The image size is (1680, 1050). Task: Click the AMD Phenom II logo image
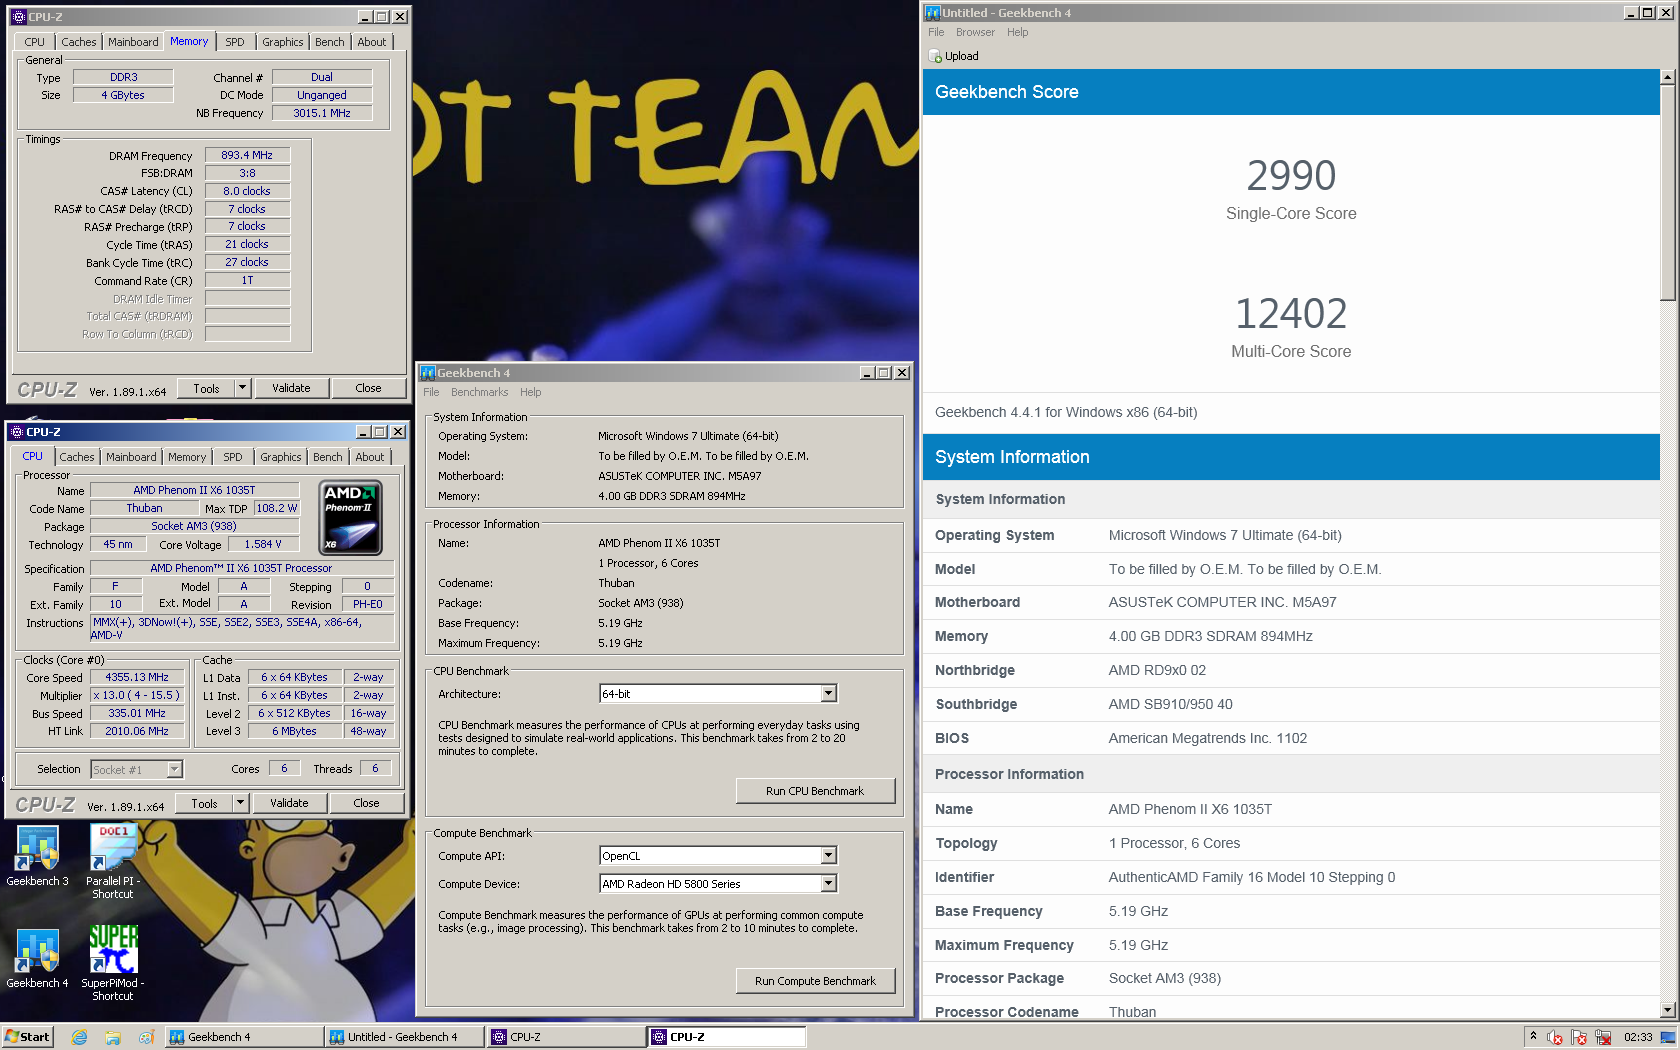coord(350,518)
